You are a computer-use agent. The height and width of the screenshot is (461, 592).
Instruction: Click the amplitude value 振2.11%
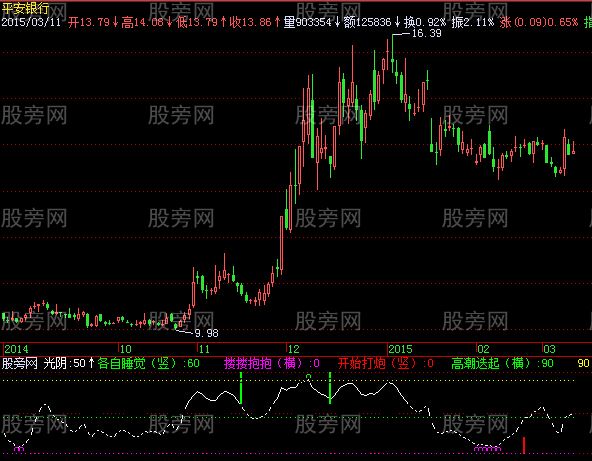[x=472, y=22]
